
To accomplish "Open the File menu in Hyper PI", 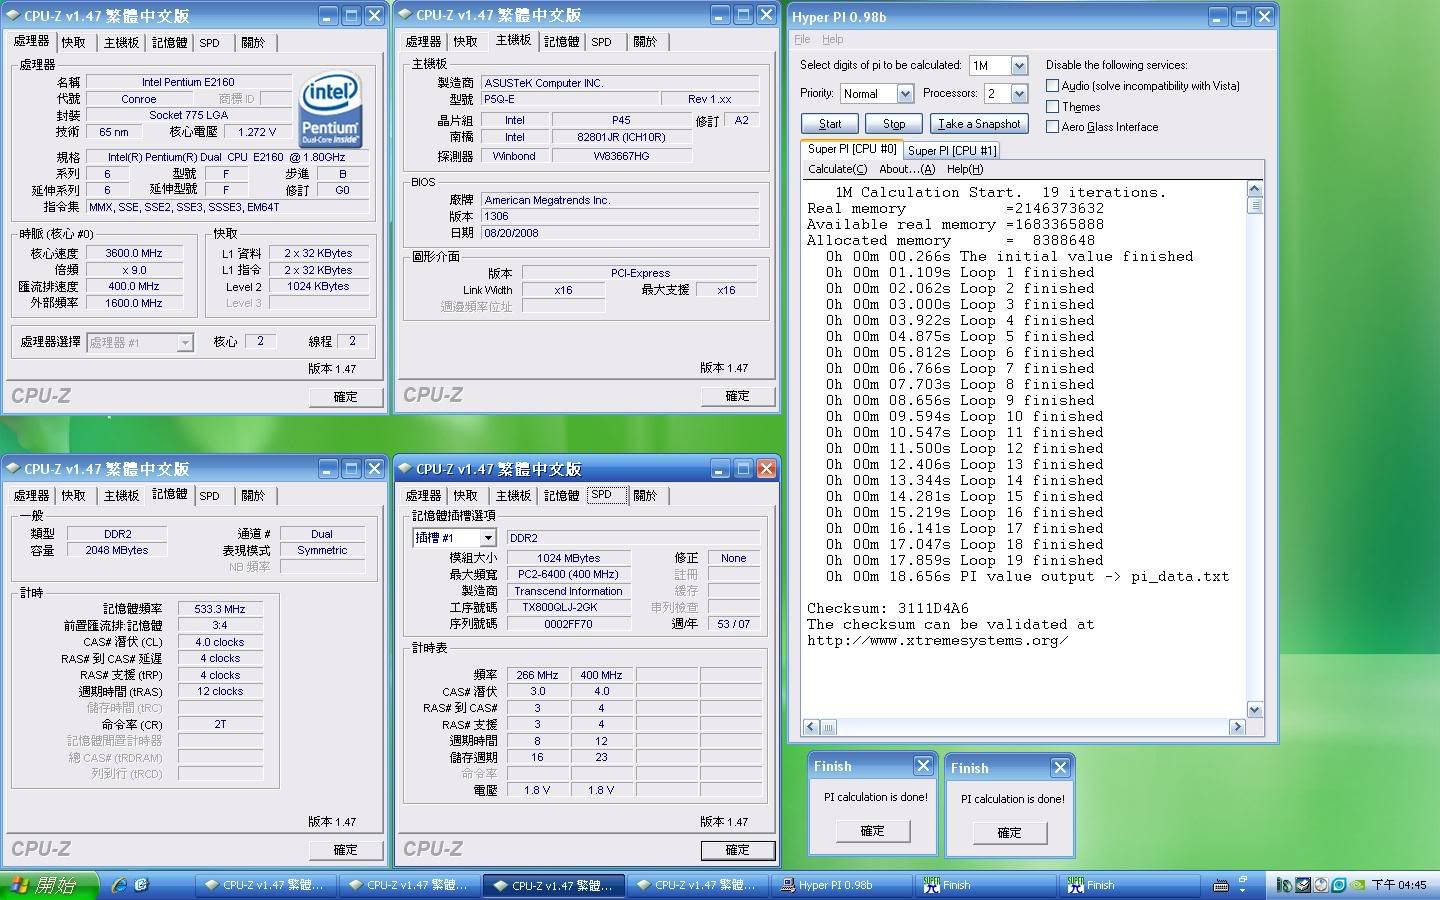I will tap(802, 40).
